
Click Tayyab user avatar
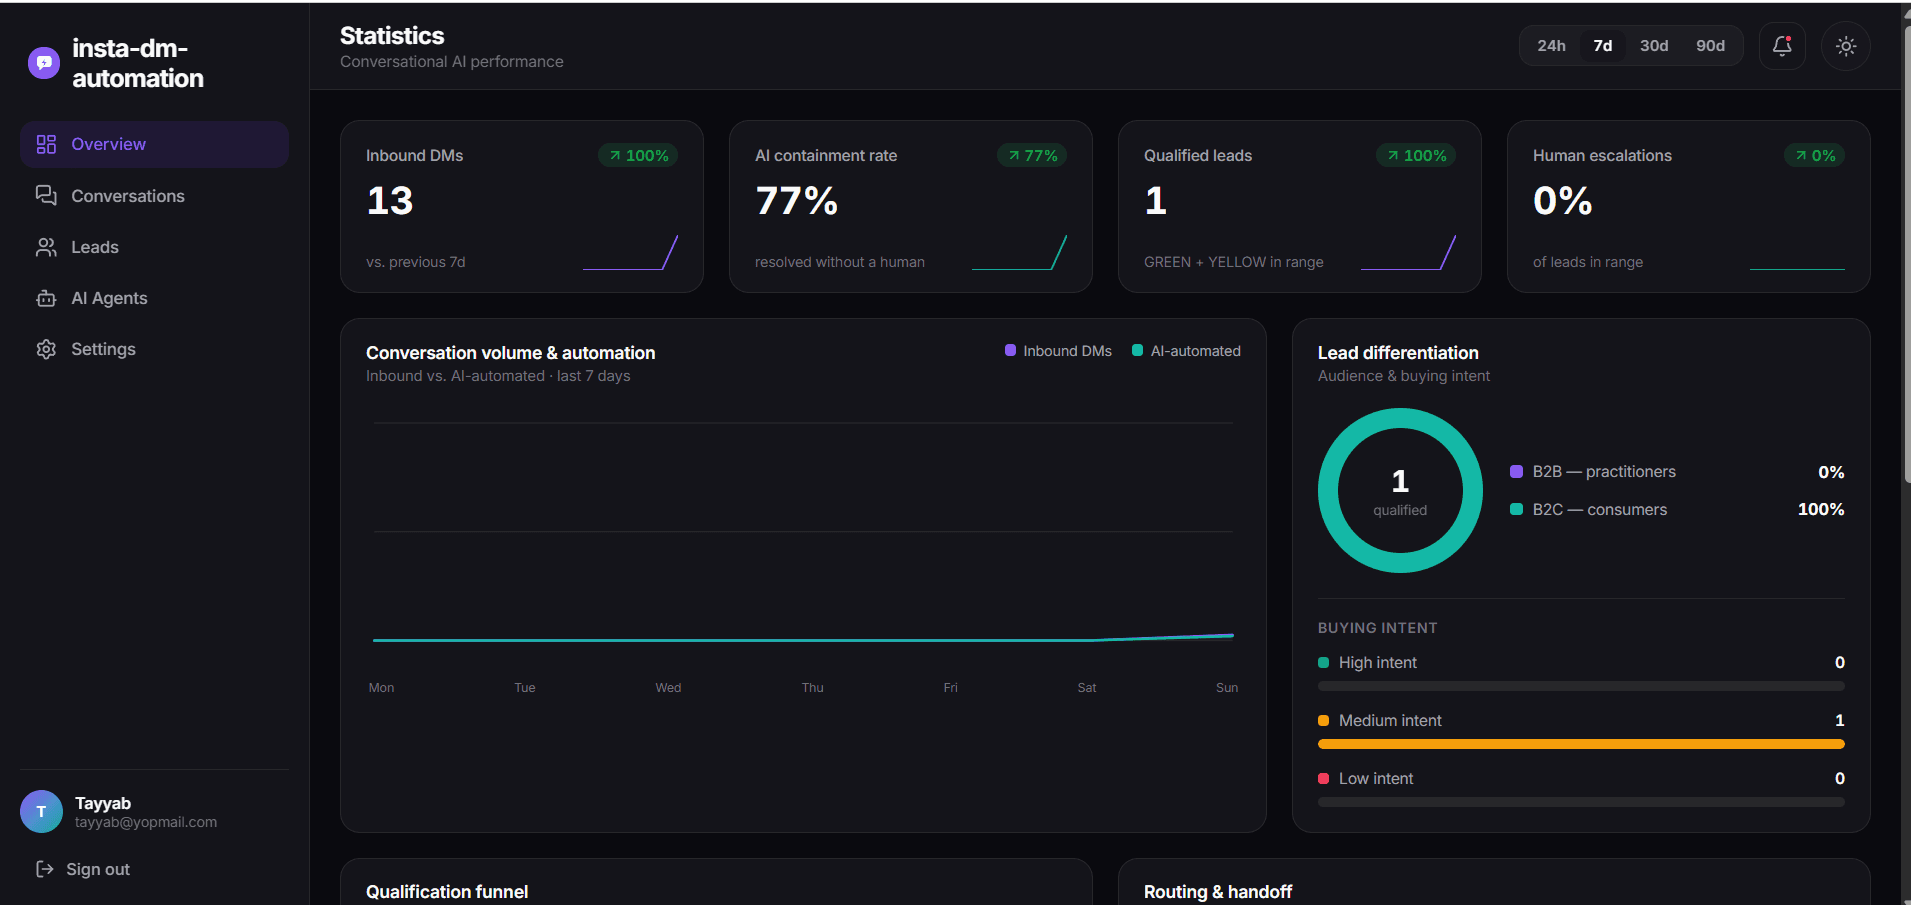[41, 812]
